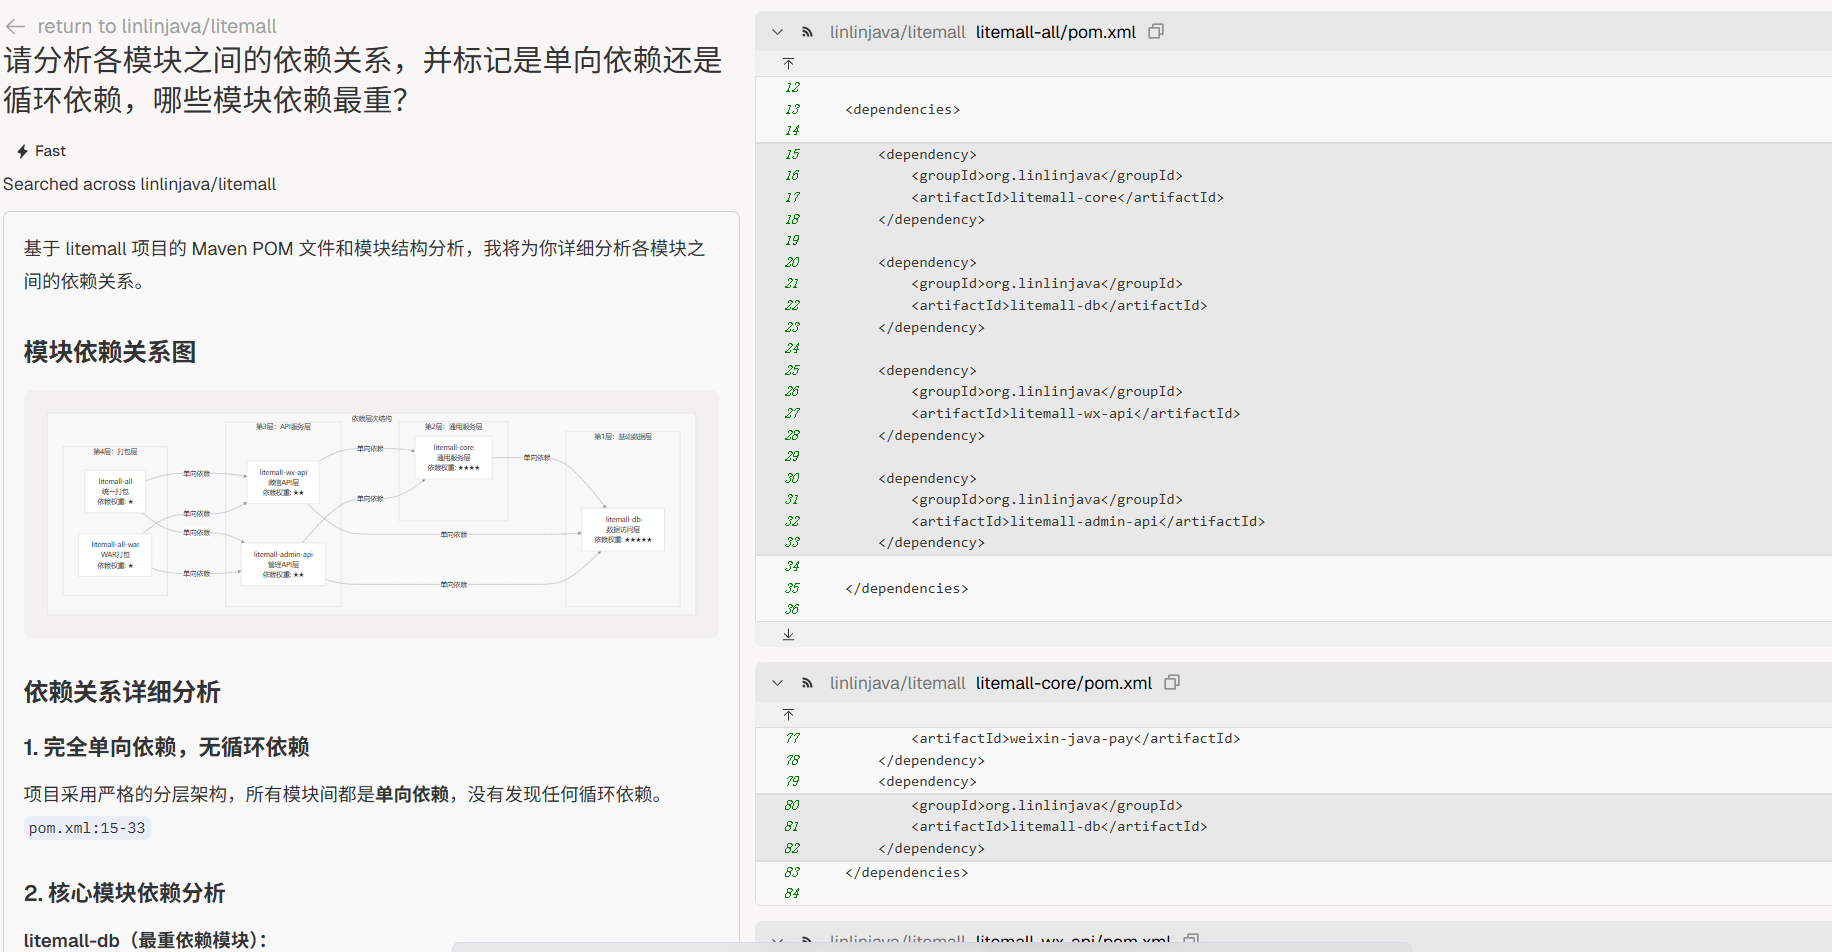
Task: Click the 'return to linlinjava/litemall' text
Action: (157, 26)
